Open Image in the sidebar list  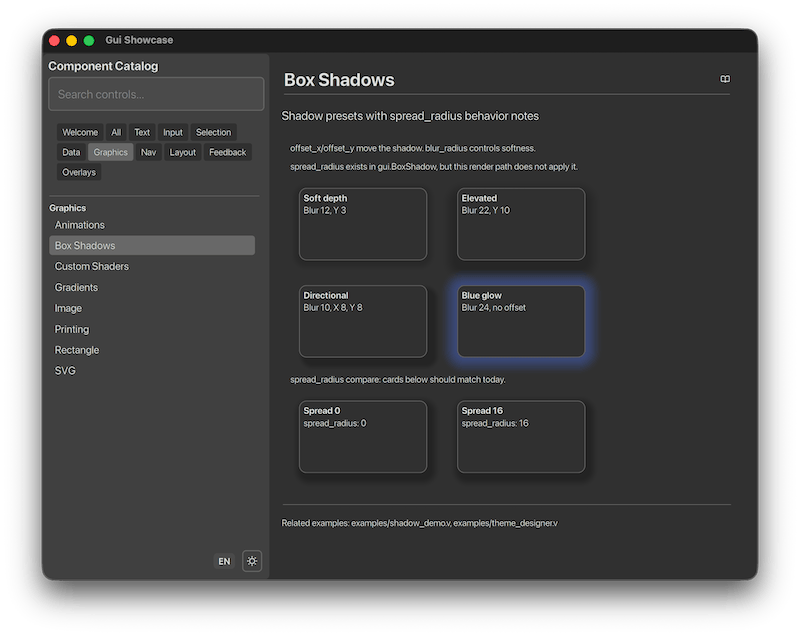(x=152, y=308)
